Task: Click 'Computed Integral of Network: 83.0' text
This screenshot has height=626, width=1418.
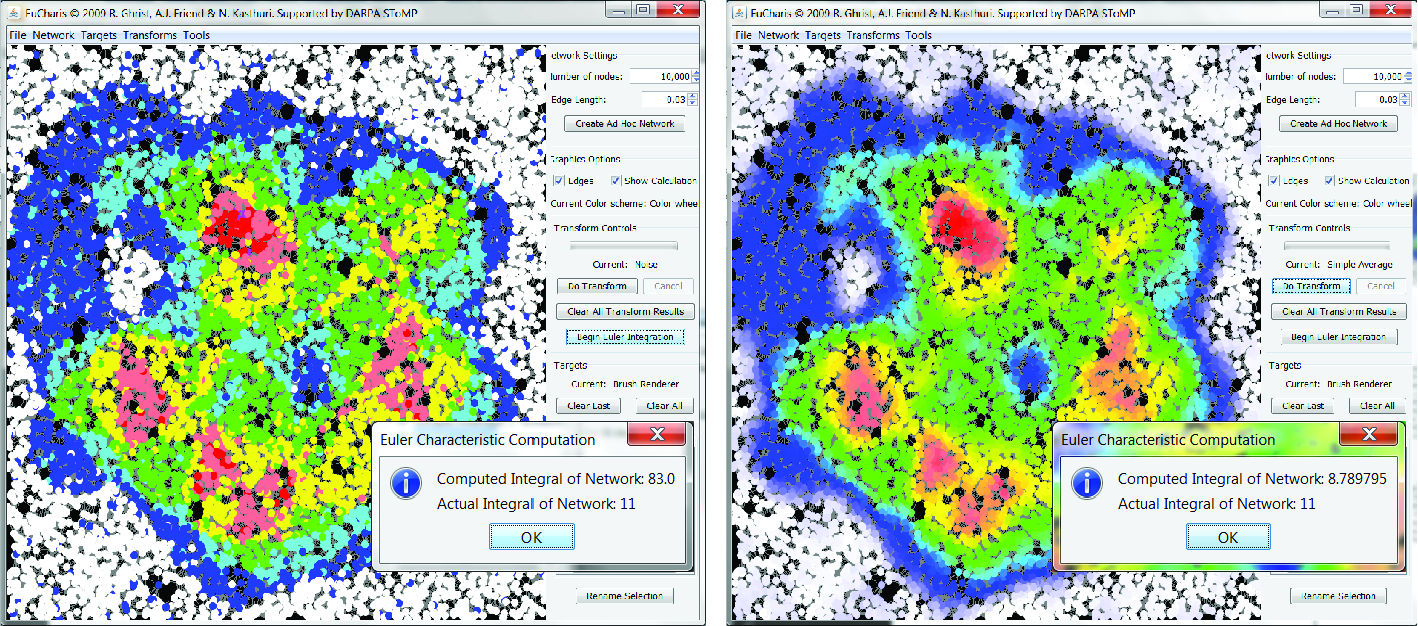Action: click(556, 479)
